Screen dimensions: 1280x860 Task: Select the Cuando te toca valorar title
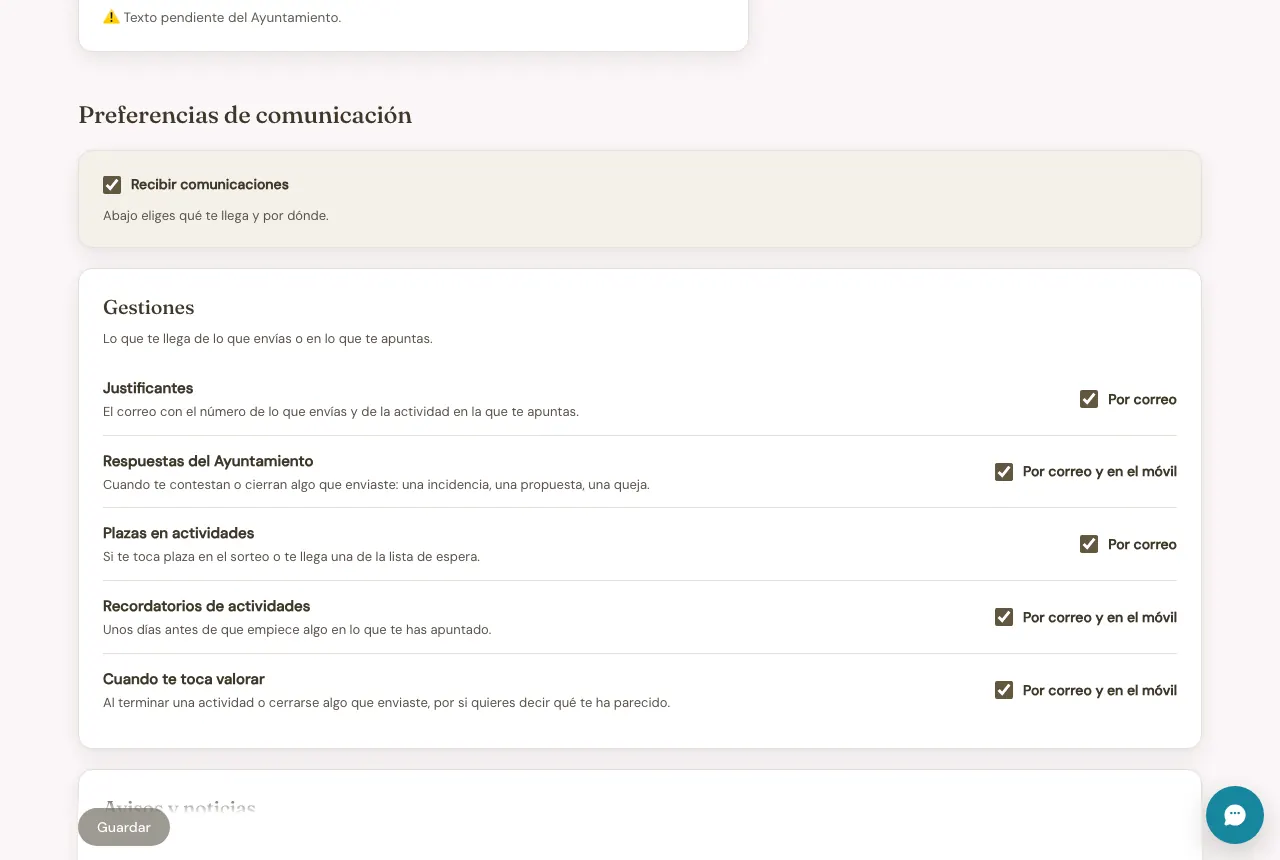click(184, 679)
